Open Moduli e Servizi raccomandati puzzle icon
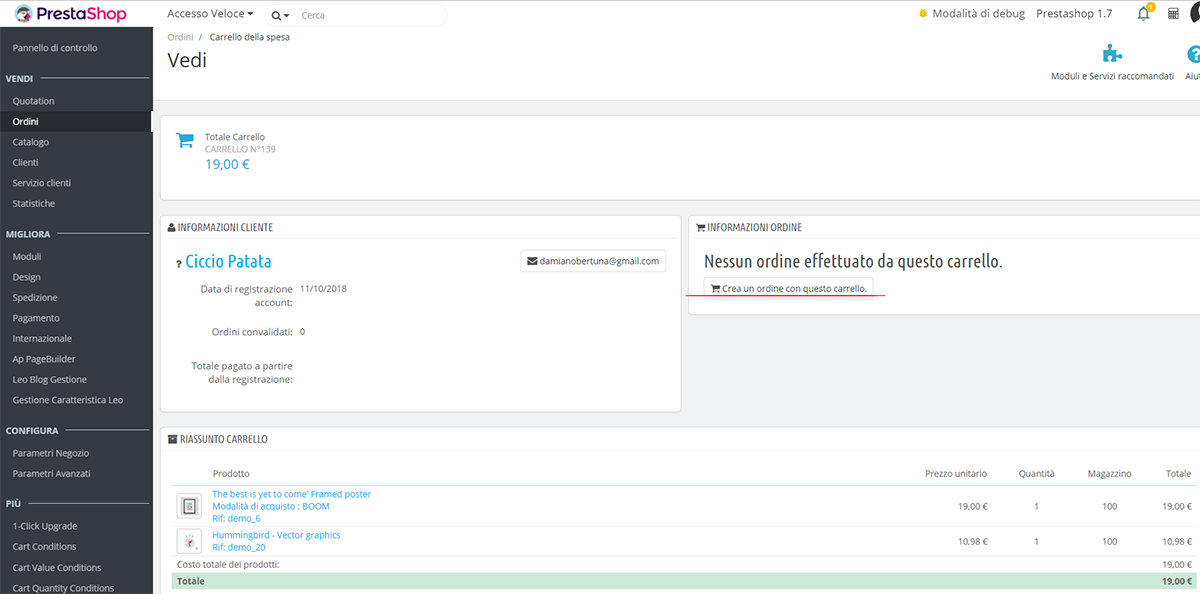Screen dimensions: 1200x594 pos(1111,54)
